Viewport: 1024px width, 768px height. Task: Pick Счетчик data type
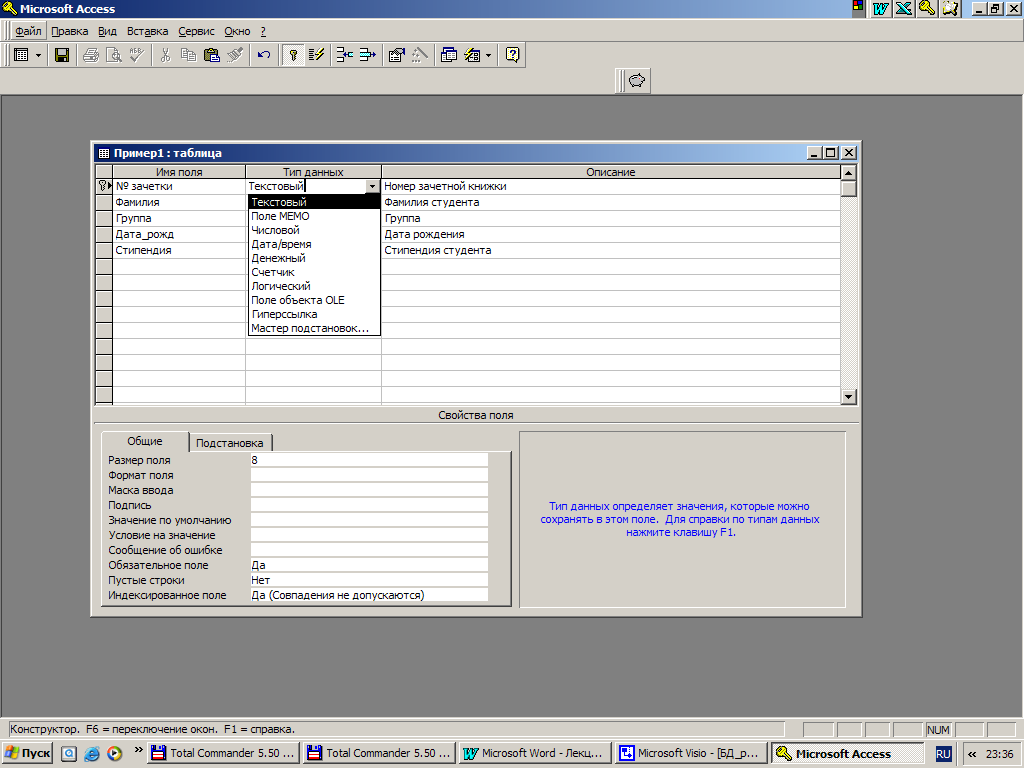pos(314,272)
